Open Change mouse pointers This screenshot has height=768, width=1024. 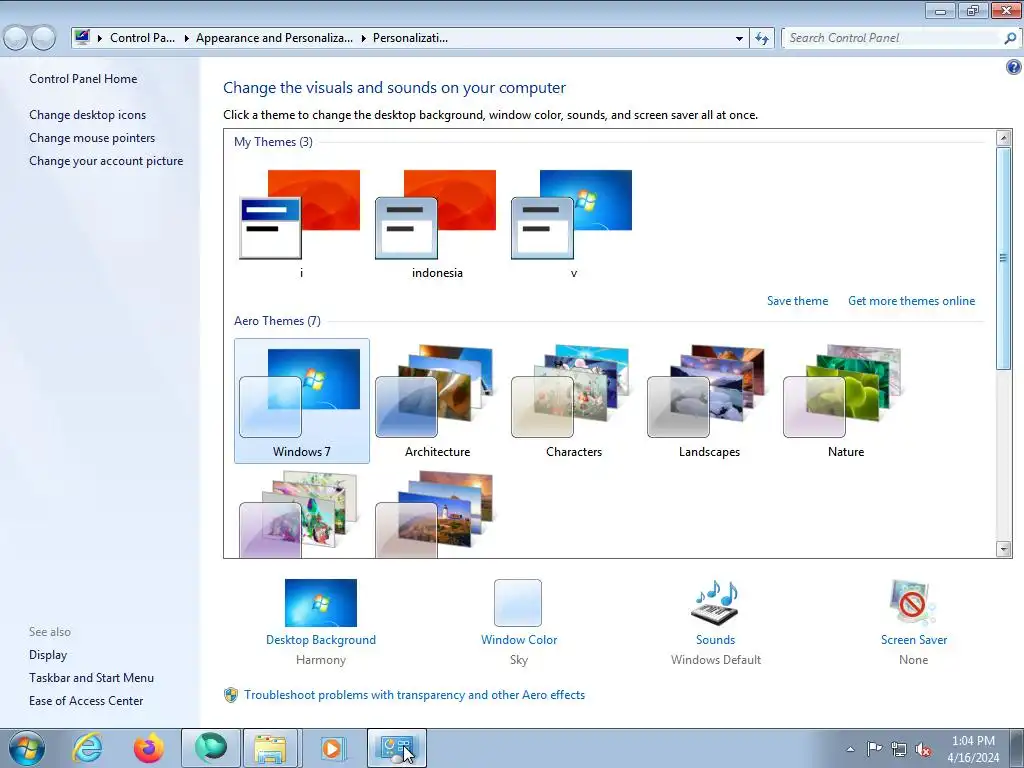tap(92, 138)
